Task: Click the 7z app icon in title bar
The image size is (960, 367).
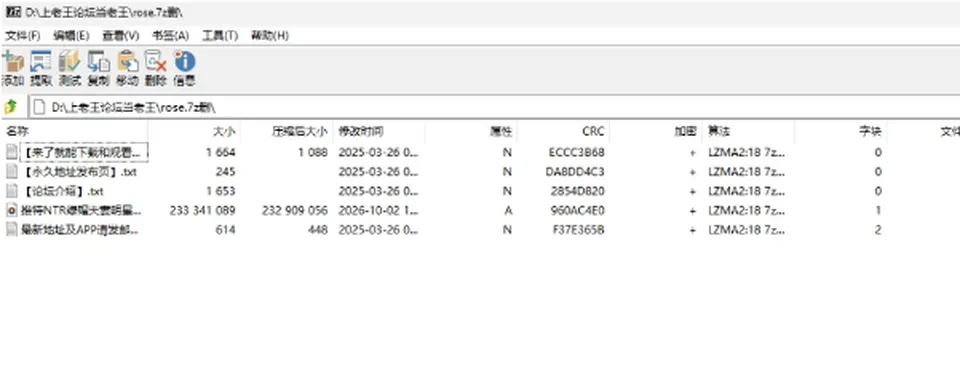Action: click(x=13, y=12)
